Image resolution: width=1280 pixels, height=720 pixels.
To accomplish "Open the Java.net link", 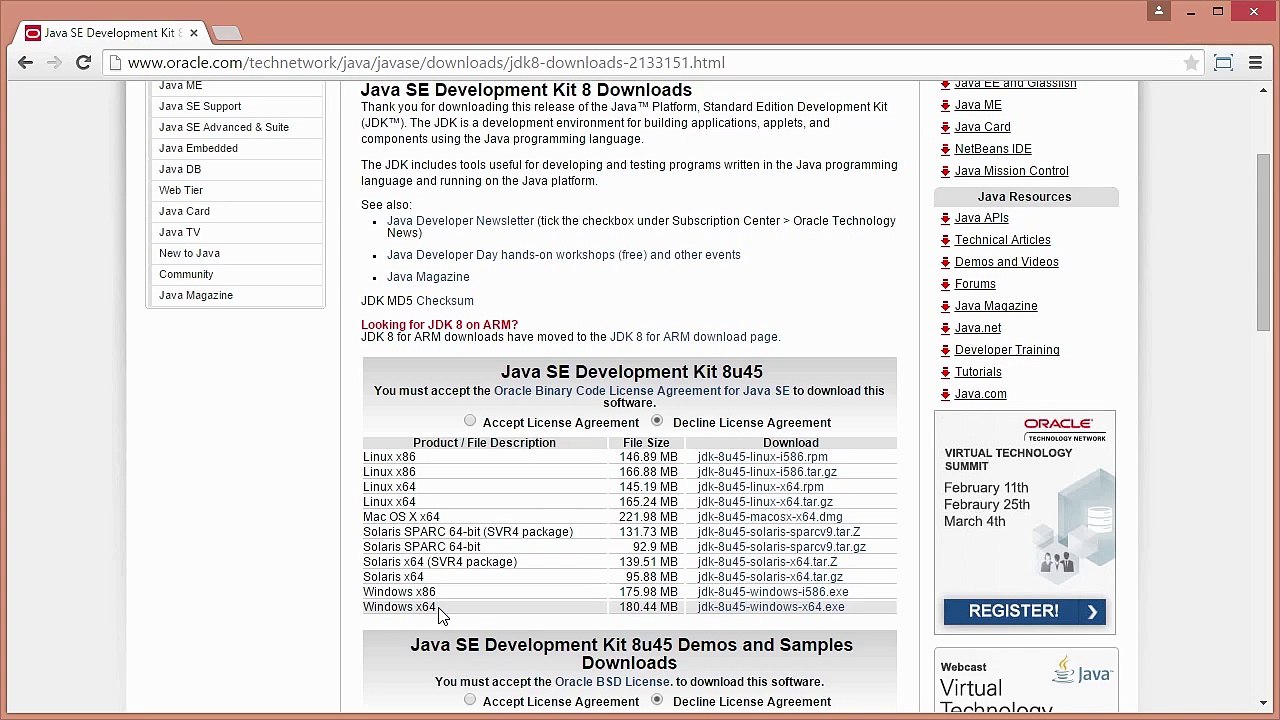I will [978, 328].
